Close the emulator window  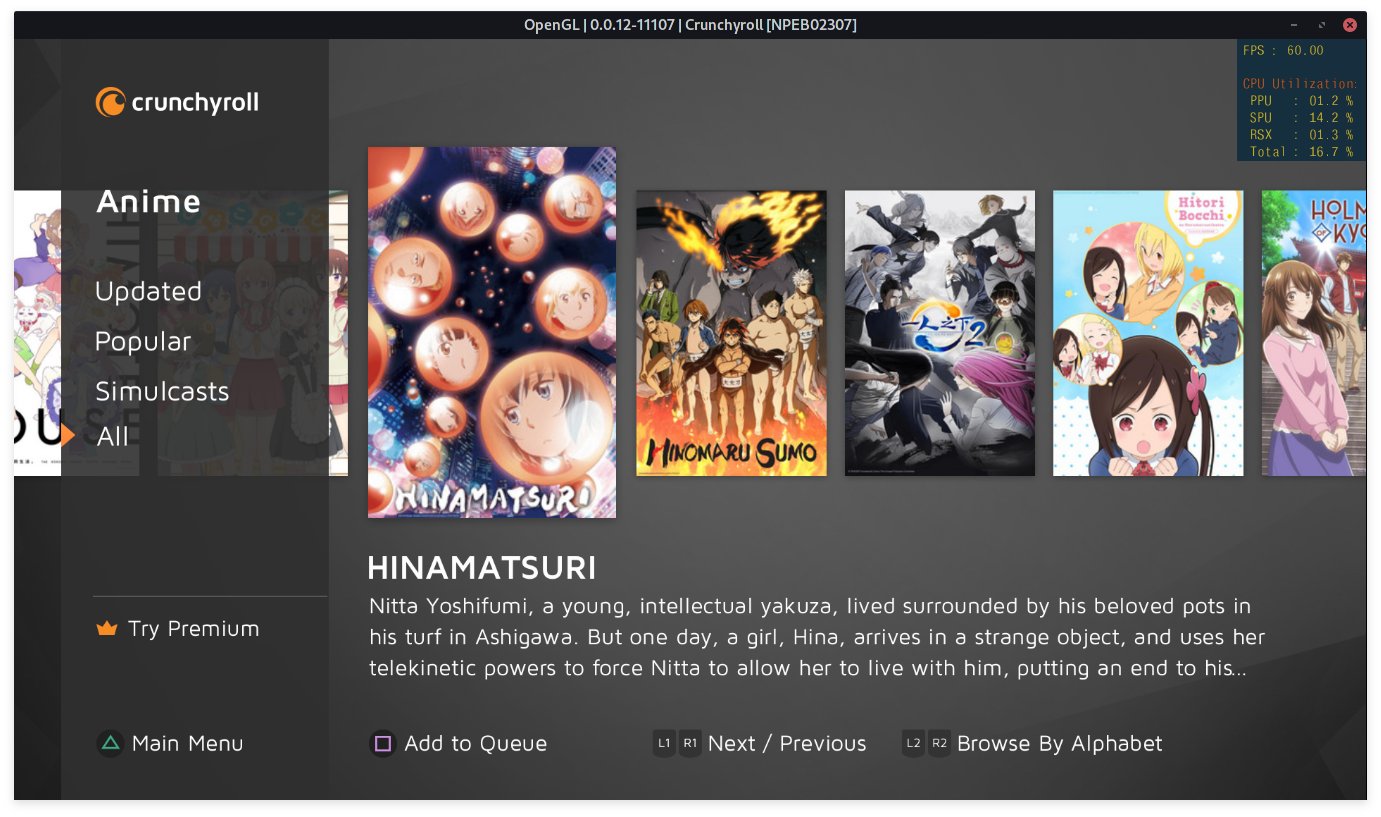coord(1350,25)
